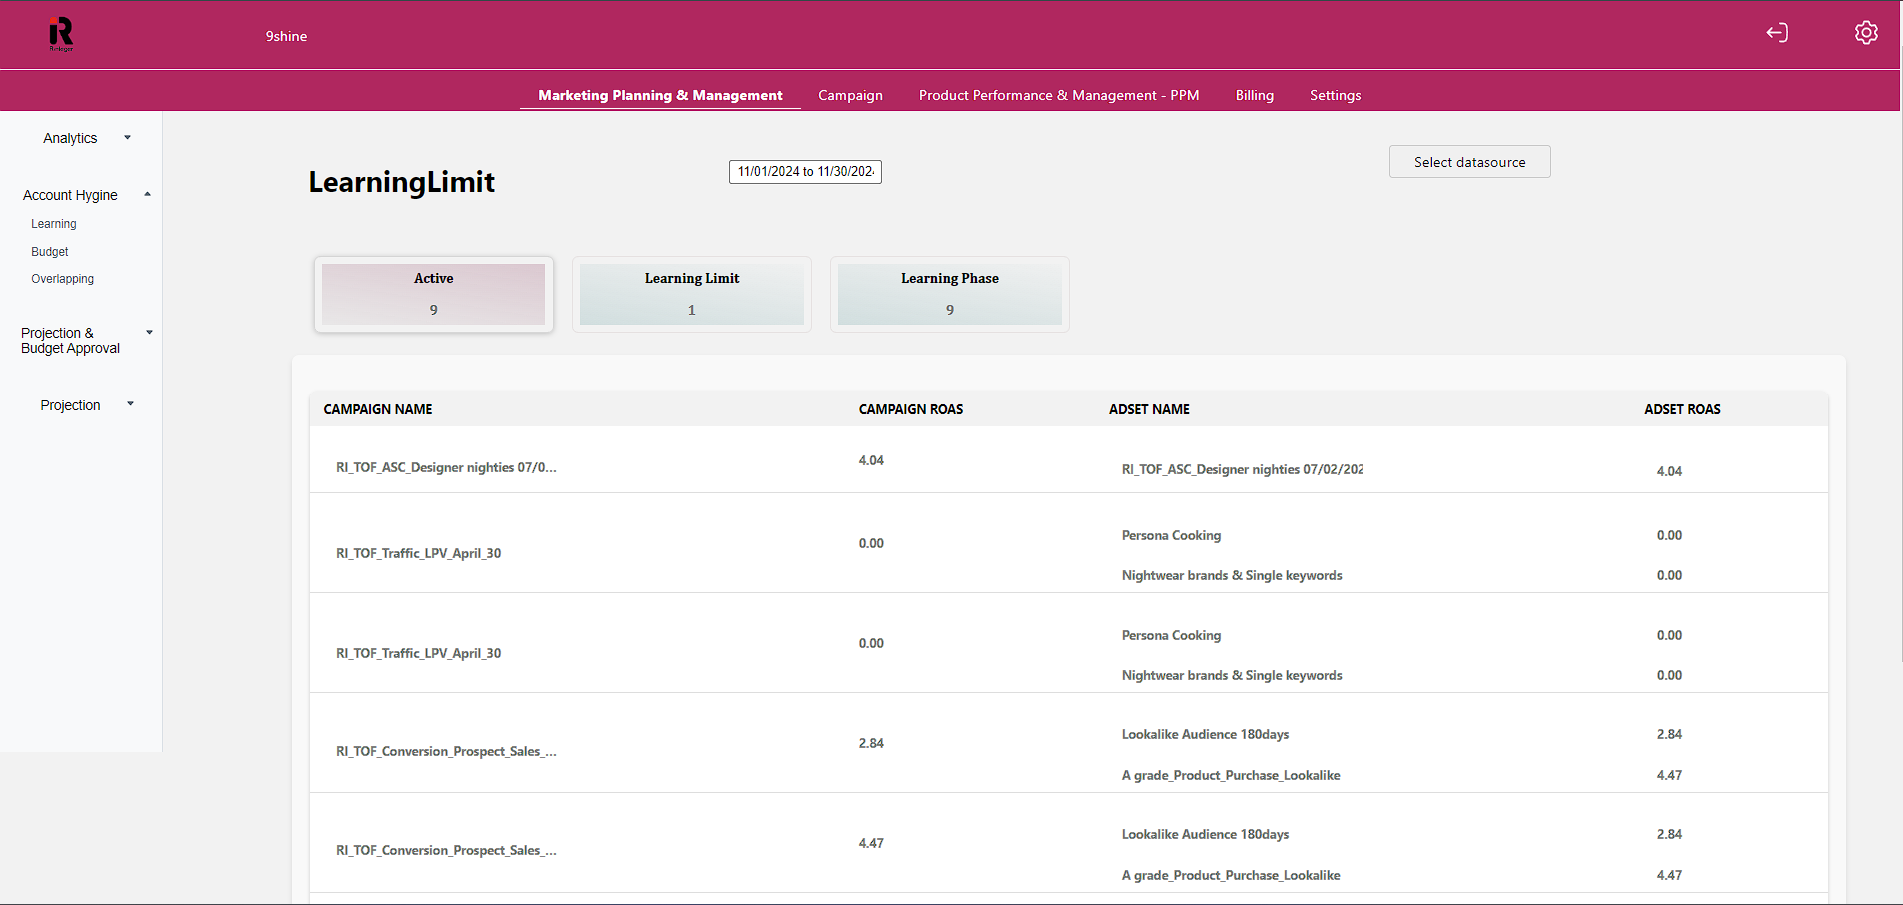Click the 9shine account name

286,36
